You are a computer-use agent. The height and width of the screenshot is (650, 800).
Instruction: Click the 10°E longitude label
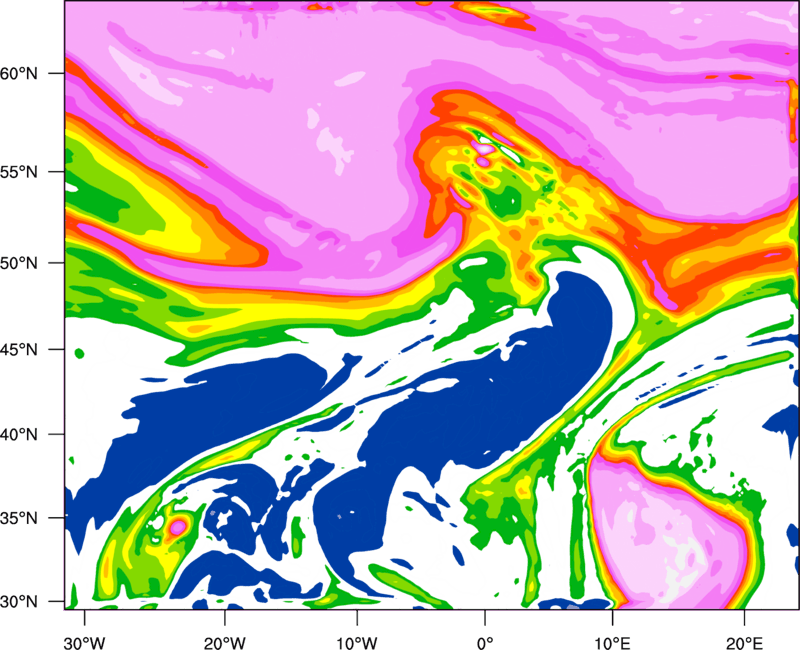613,643
